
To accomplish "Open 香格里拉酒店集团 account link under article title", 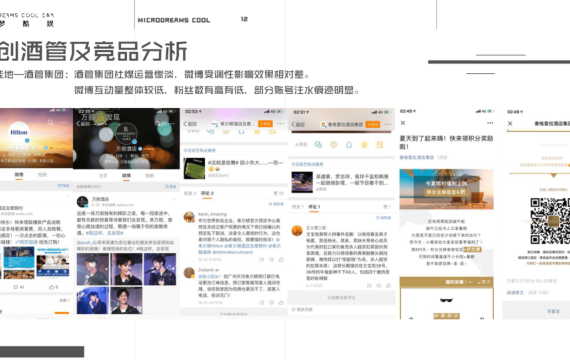I will pos(417,157).
